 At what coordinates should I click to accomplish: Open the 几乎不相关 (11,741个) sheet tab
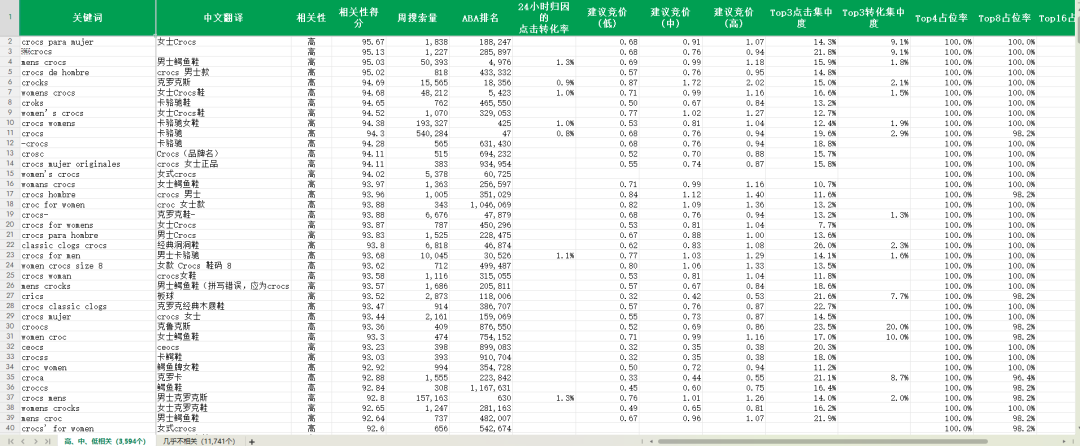pos(199,441)
